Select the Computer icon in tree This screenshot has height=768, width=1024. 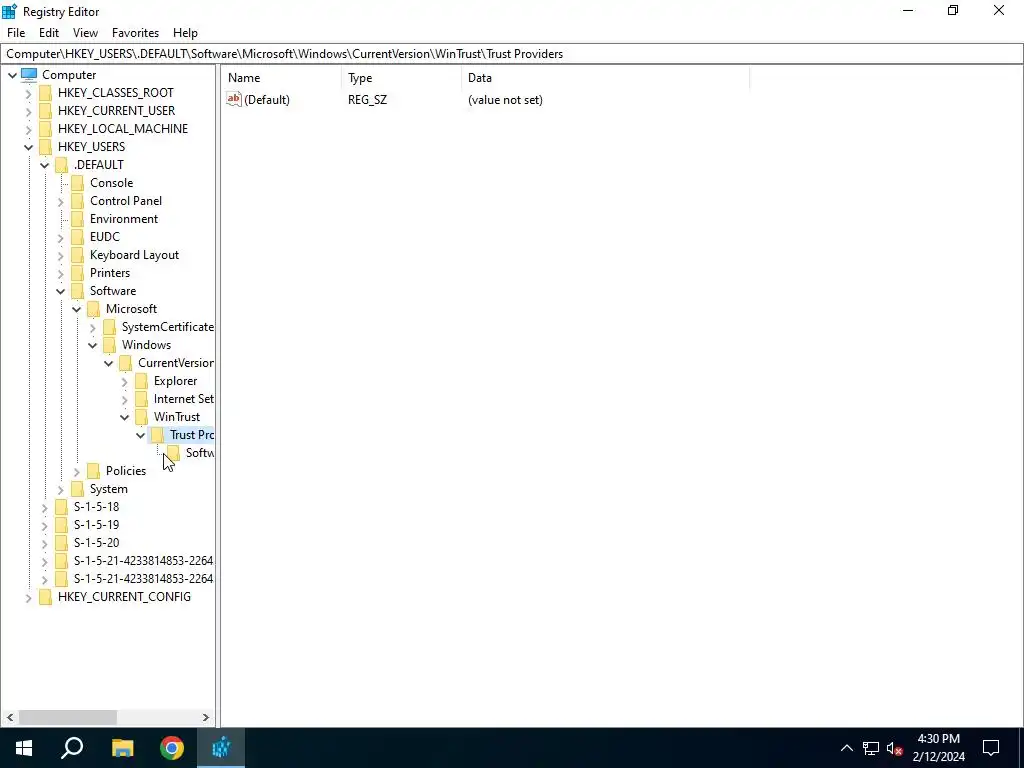tap(29, 74)
